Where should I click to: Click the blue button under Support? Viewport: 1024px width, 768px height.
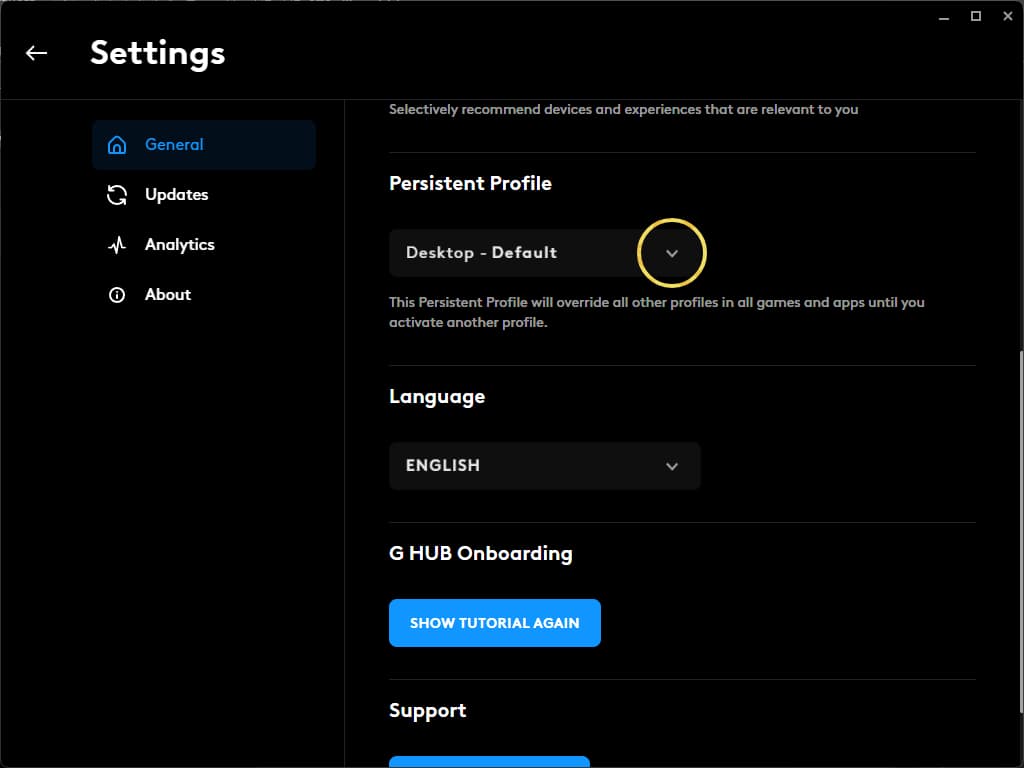(x=489, y=762)
